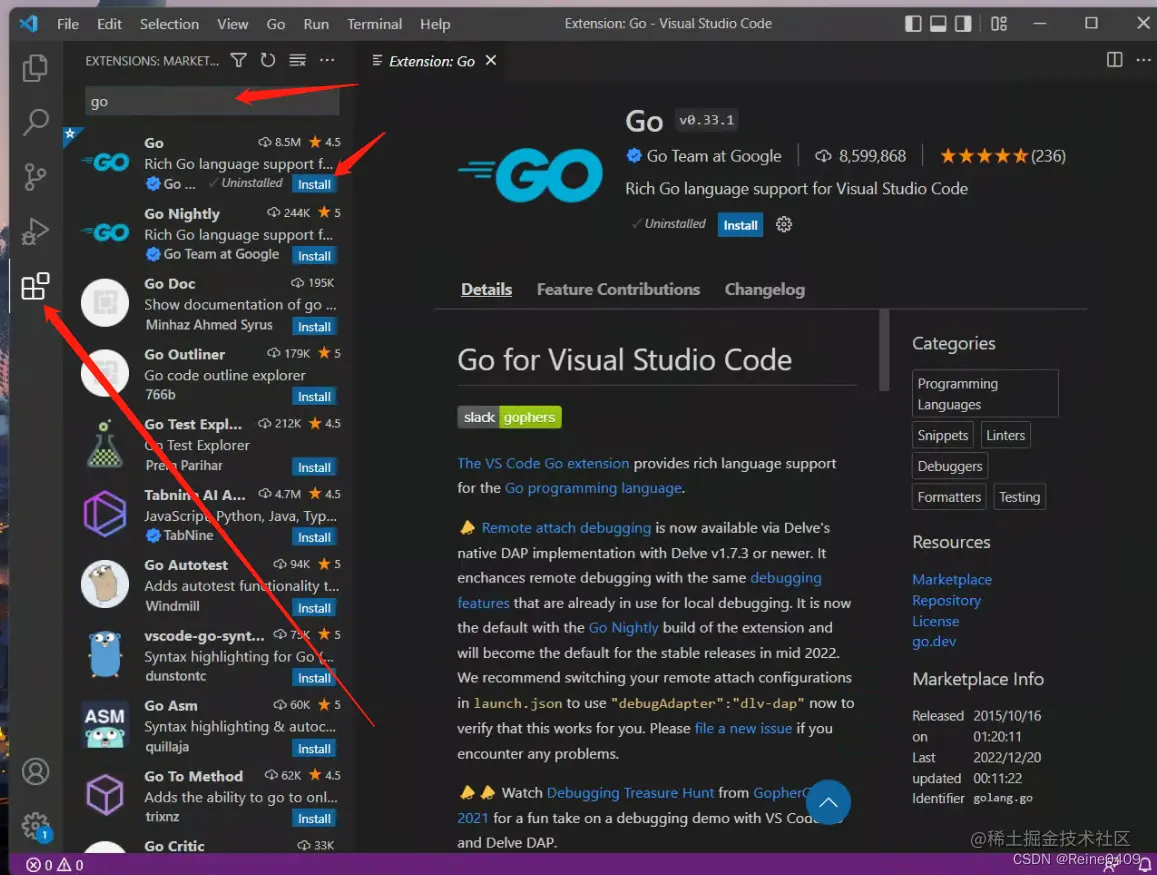Install the Go Autotest extension
Viewport: 1157px width, 875px height.
click(x=314, y=608)
